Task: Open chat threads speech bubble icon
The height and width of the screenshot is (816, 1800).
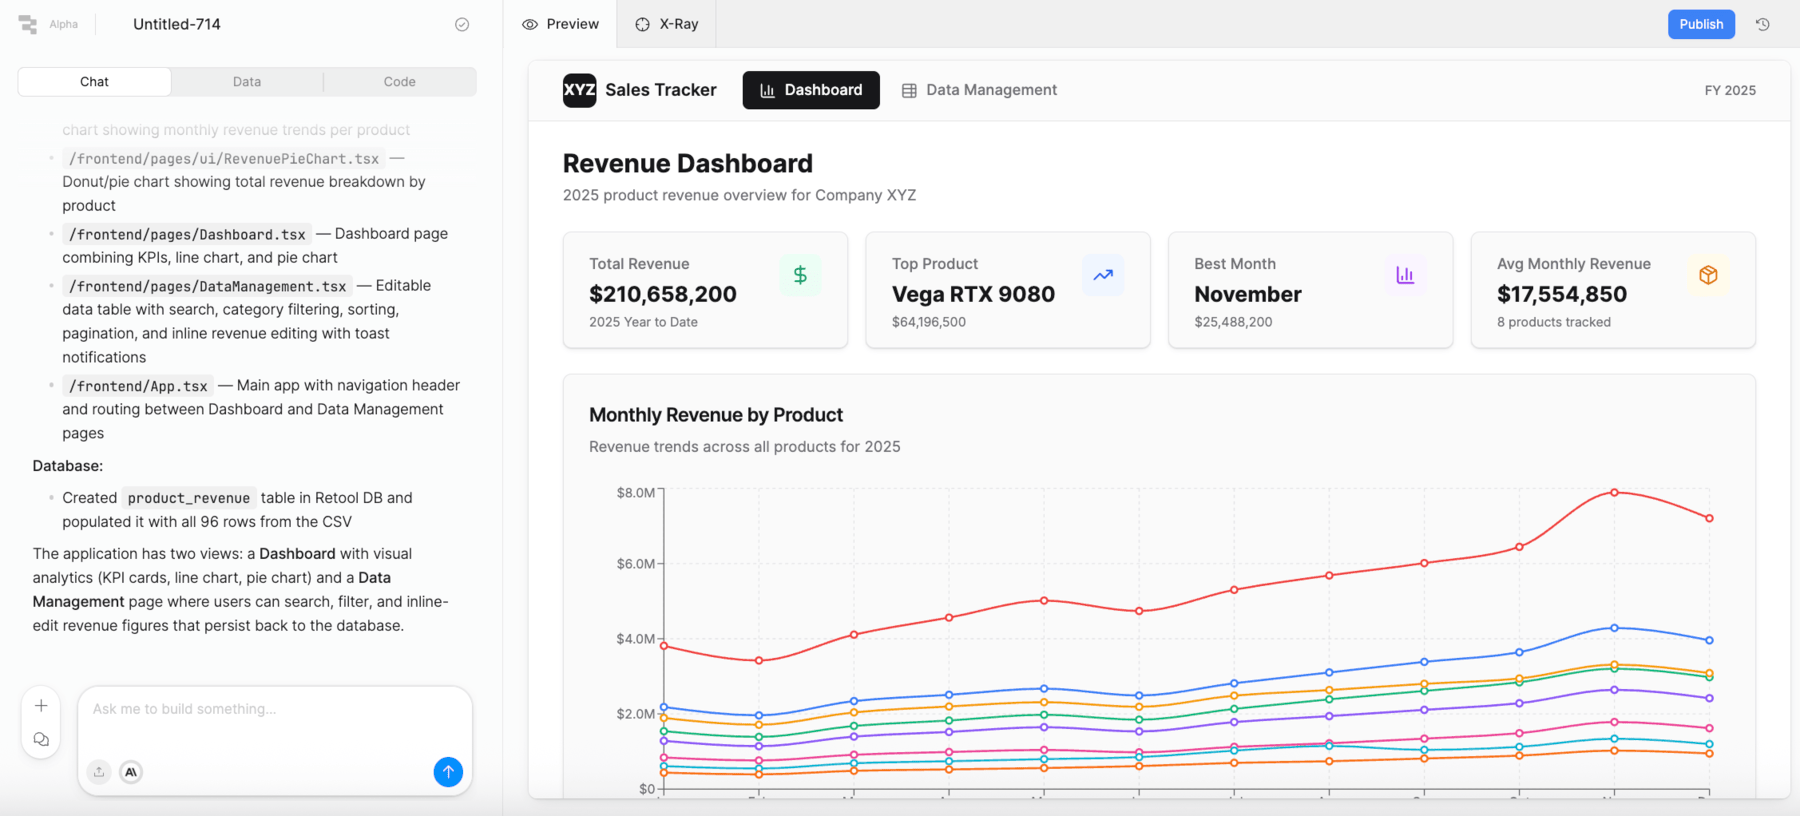Action: pyautogui.click(x=41, y=740)
